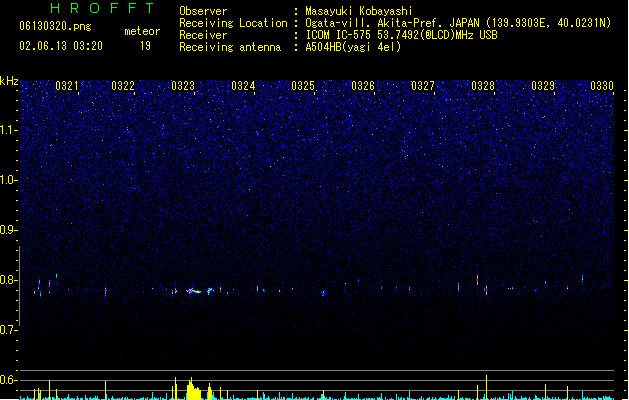Viewport: 629px width, 400px height.
Task: Click the 0326 time marker
Action: pos(363,86)
